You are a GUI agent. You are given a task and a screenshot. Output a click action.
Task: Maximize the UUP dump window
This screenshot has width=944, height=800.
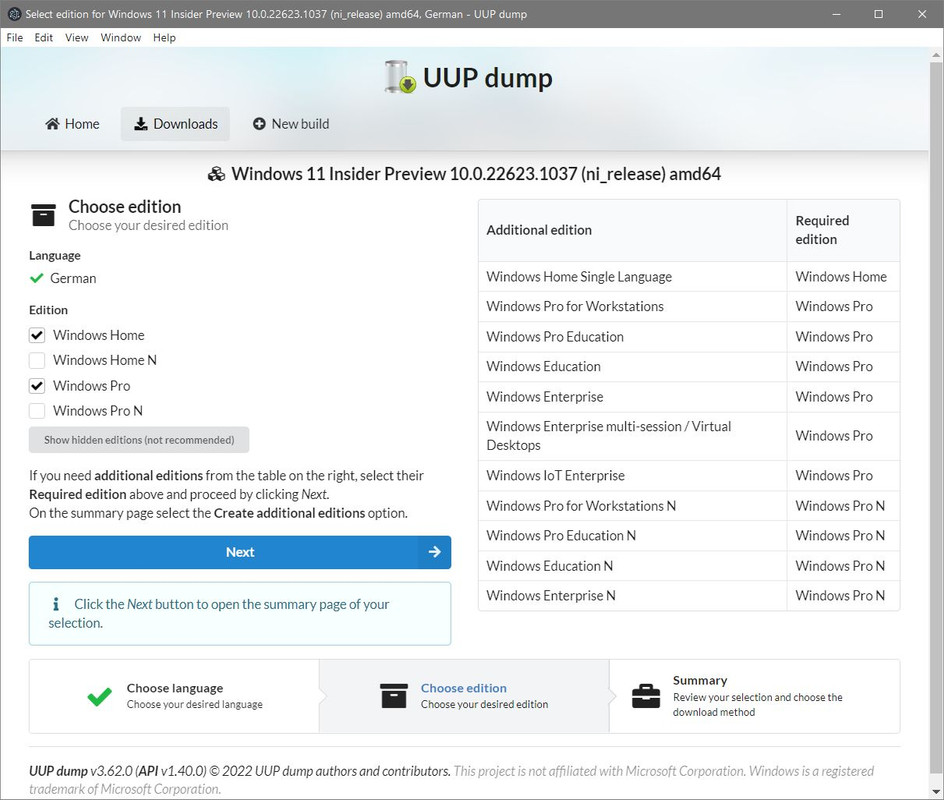pyautogui.click(x=878, y=14)
